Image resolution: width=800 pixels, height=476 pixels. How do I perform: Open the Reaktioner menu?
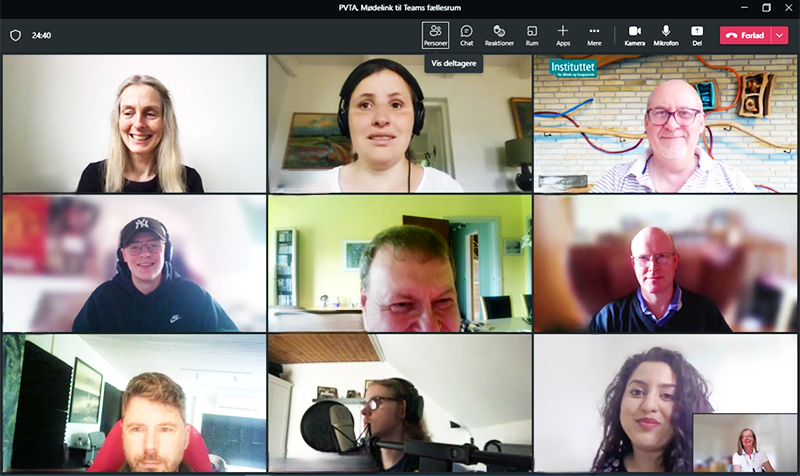(x=499, y=35)
